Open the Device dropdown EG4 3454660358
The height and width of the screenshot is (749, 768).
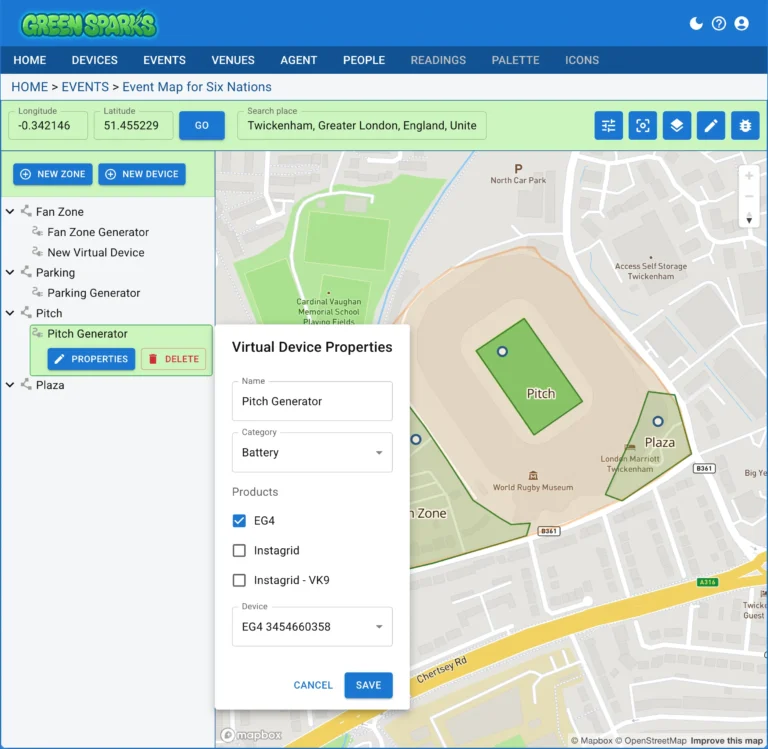click(312, 627)
